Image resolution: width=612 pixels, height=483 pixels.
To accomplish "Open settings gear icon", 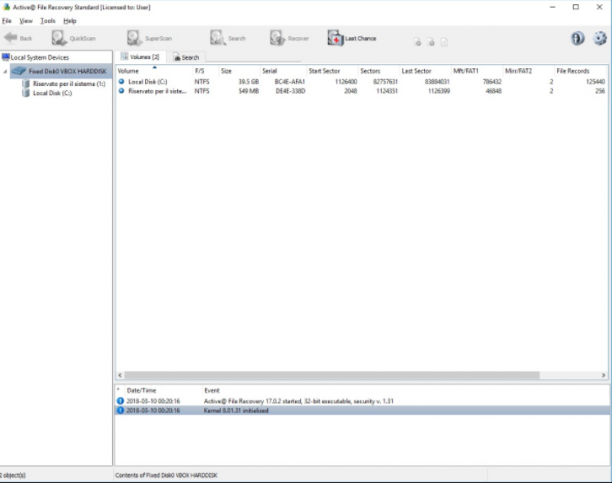I will tap(600, 38).
